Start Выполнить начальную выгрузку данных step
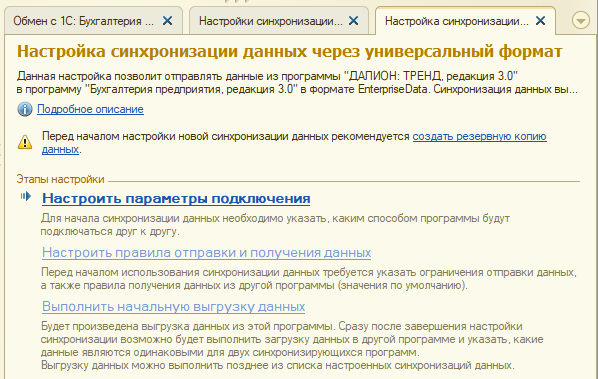598x379 pixels. tap(174, 307)
